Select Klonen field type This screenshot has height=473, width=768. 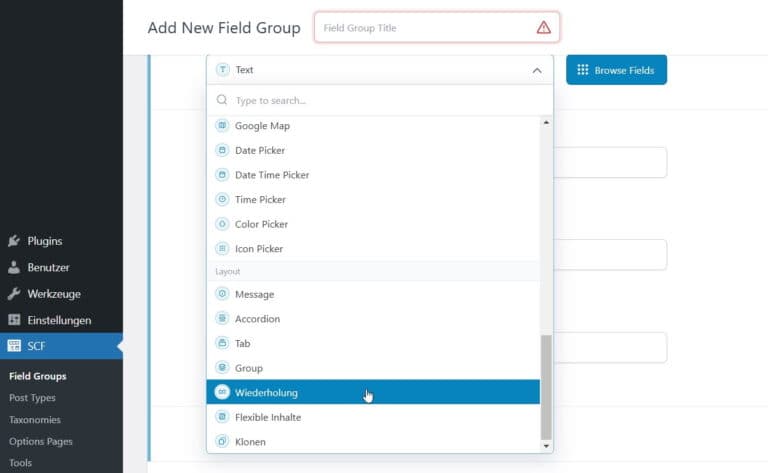pos(373,441)
